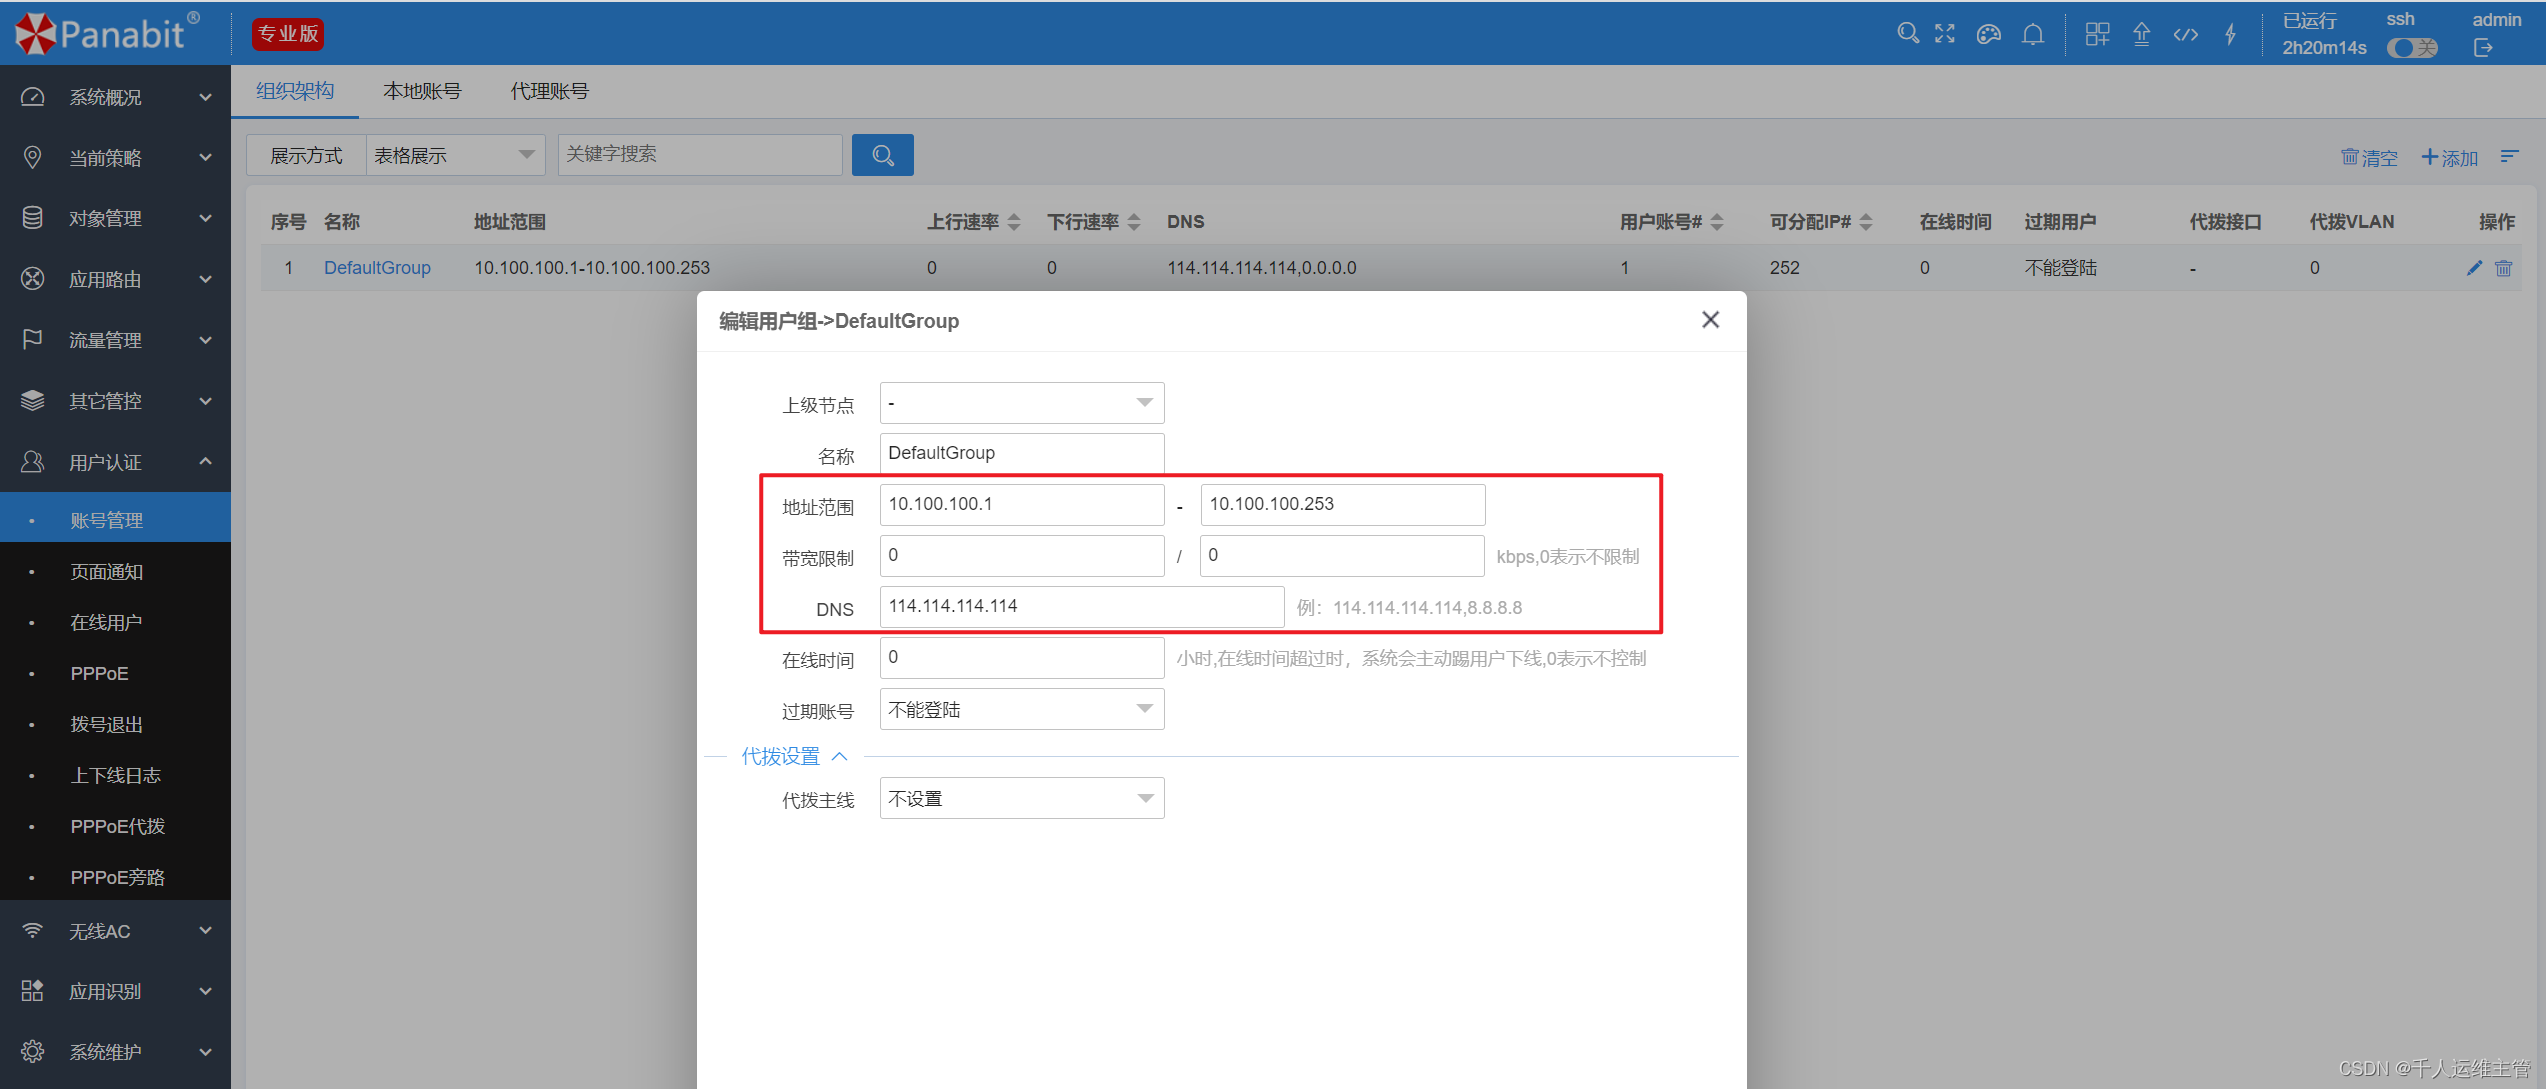Expand 其它管控 sidebar menu

(115, 401)
